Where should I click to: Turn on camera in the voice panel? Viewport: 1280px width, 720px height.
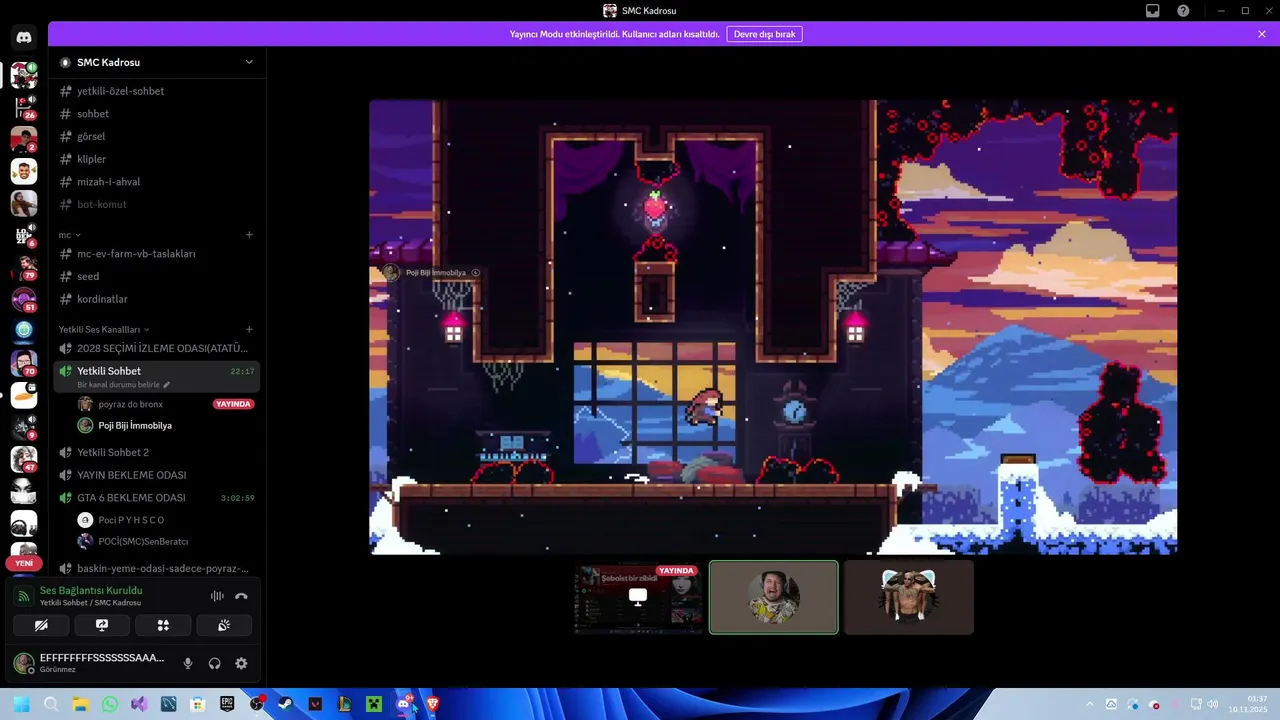(41, 626)
